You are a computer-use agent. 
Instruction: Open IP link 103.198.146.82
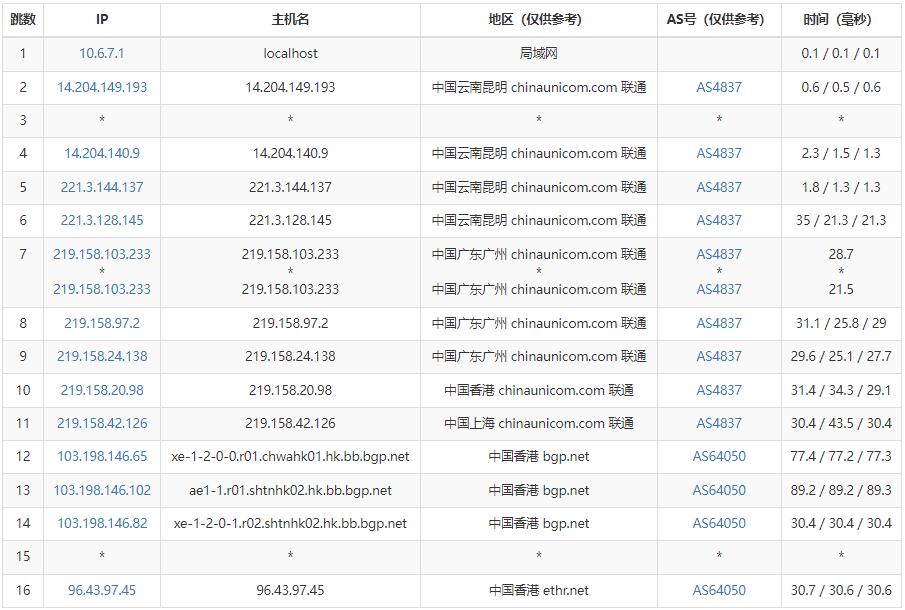pos(102,523)
